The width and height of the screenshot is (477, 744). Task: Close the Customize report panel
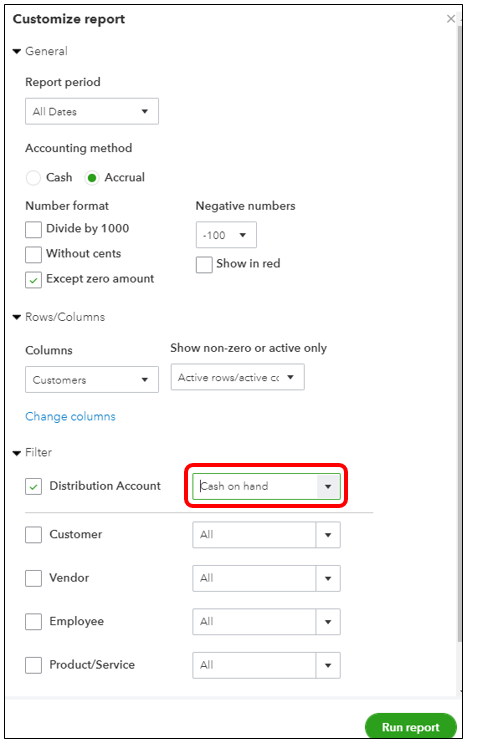(450, 19)
